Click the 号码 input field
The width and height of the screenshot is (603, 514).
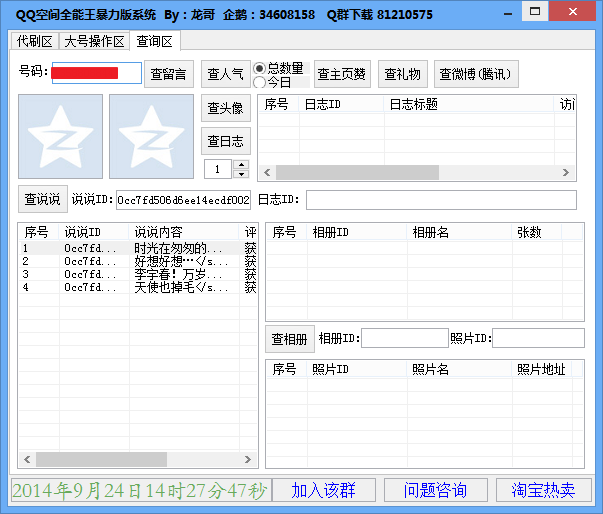[x=97, y=73]
